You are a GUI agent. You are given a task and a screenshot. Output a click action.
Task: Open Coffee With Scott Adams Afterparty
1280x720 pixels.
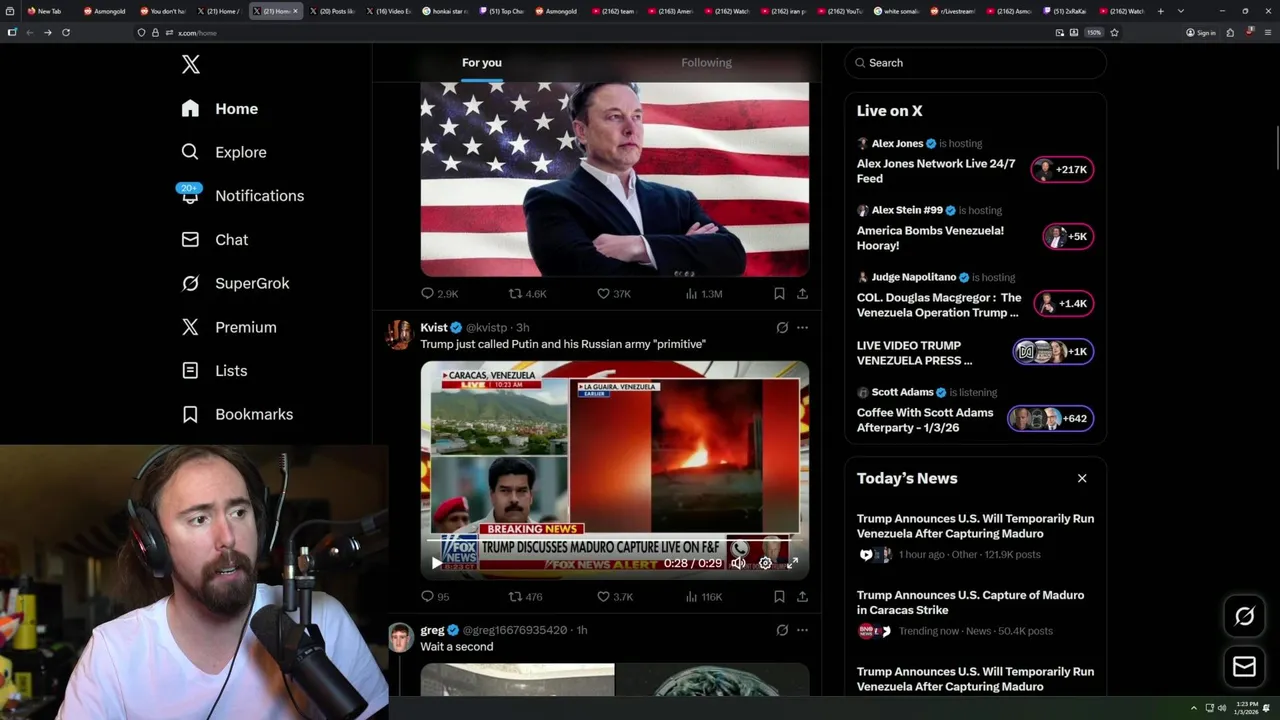pyautogui.click(x=925, y=420)
